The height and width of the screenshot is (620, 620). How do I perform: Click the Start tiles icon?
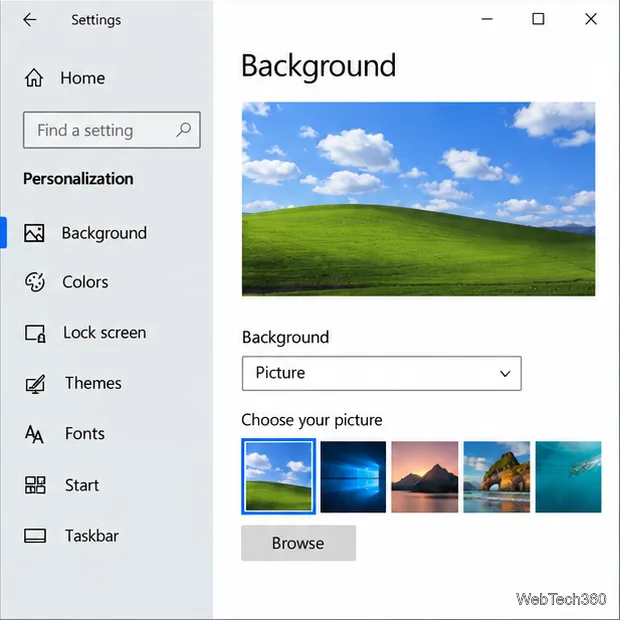[x=35, y=485]
